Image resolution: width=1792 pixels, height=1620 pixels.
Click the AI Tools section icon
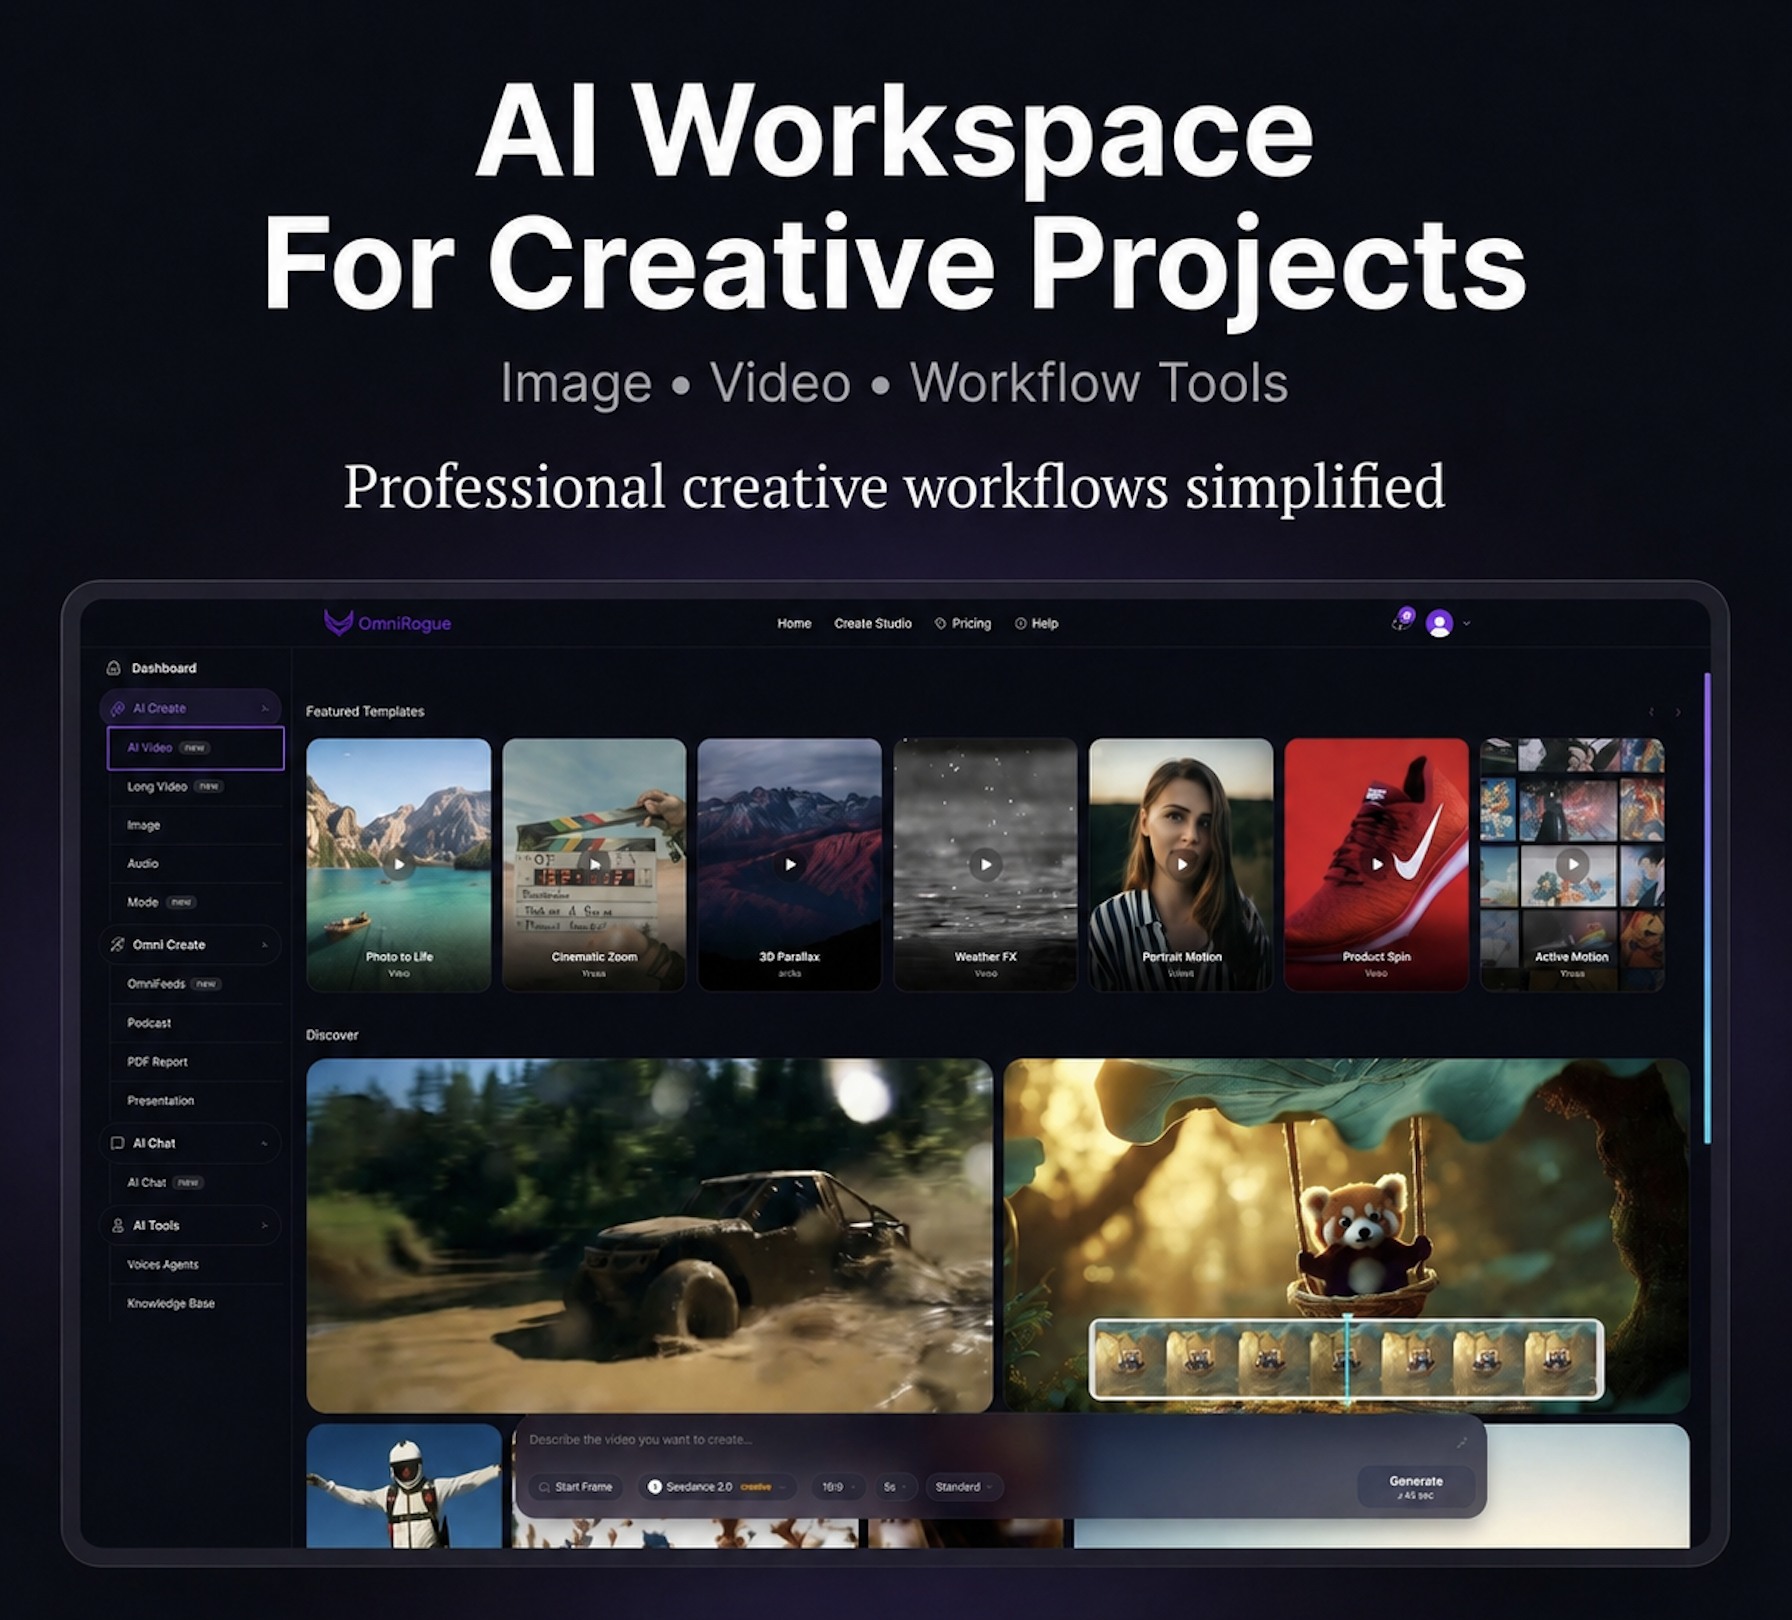pos(118,1225)
